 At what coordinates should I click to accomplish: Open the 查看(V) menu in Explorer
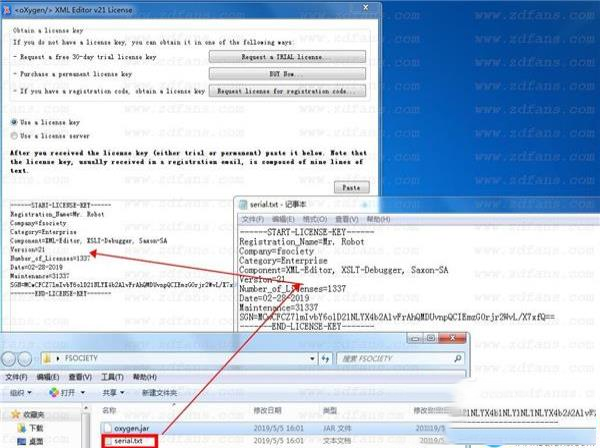tap(80, 377)
